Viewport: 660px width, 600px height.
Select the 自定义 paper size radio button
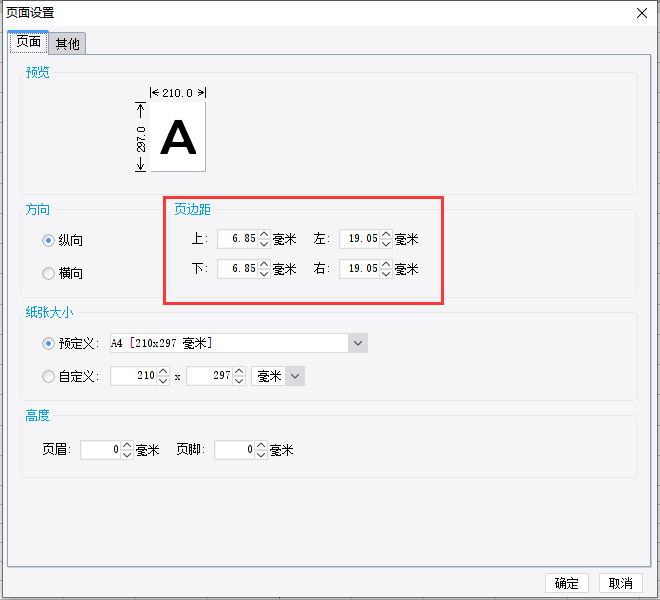click(48, 376)
